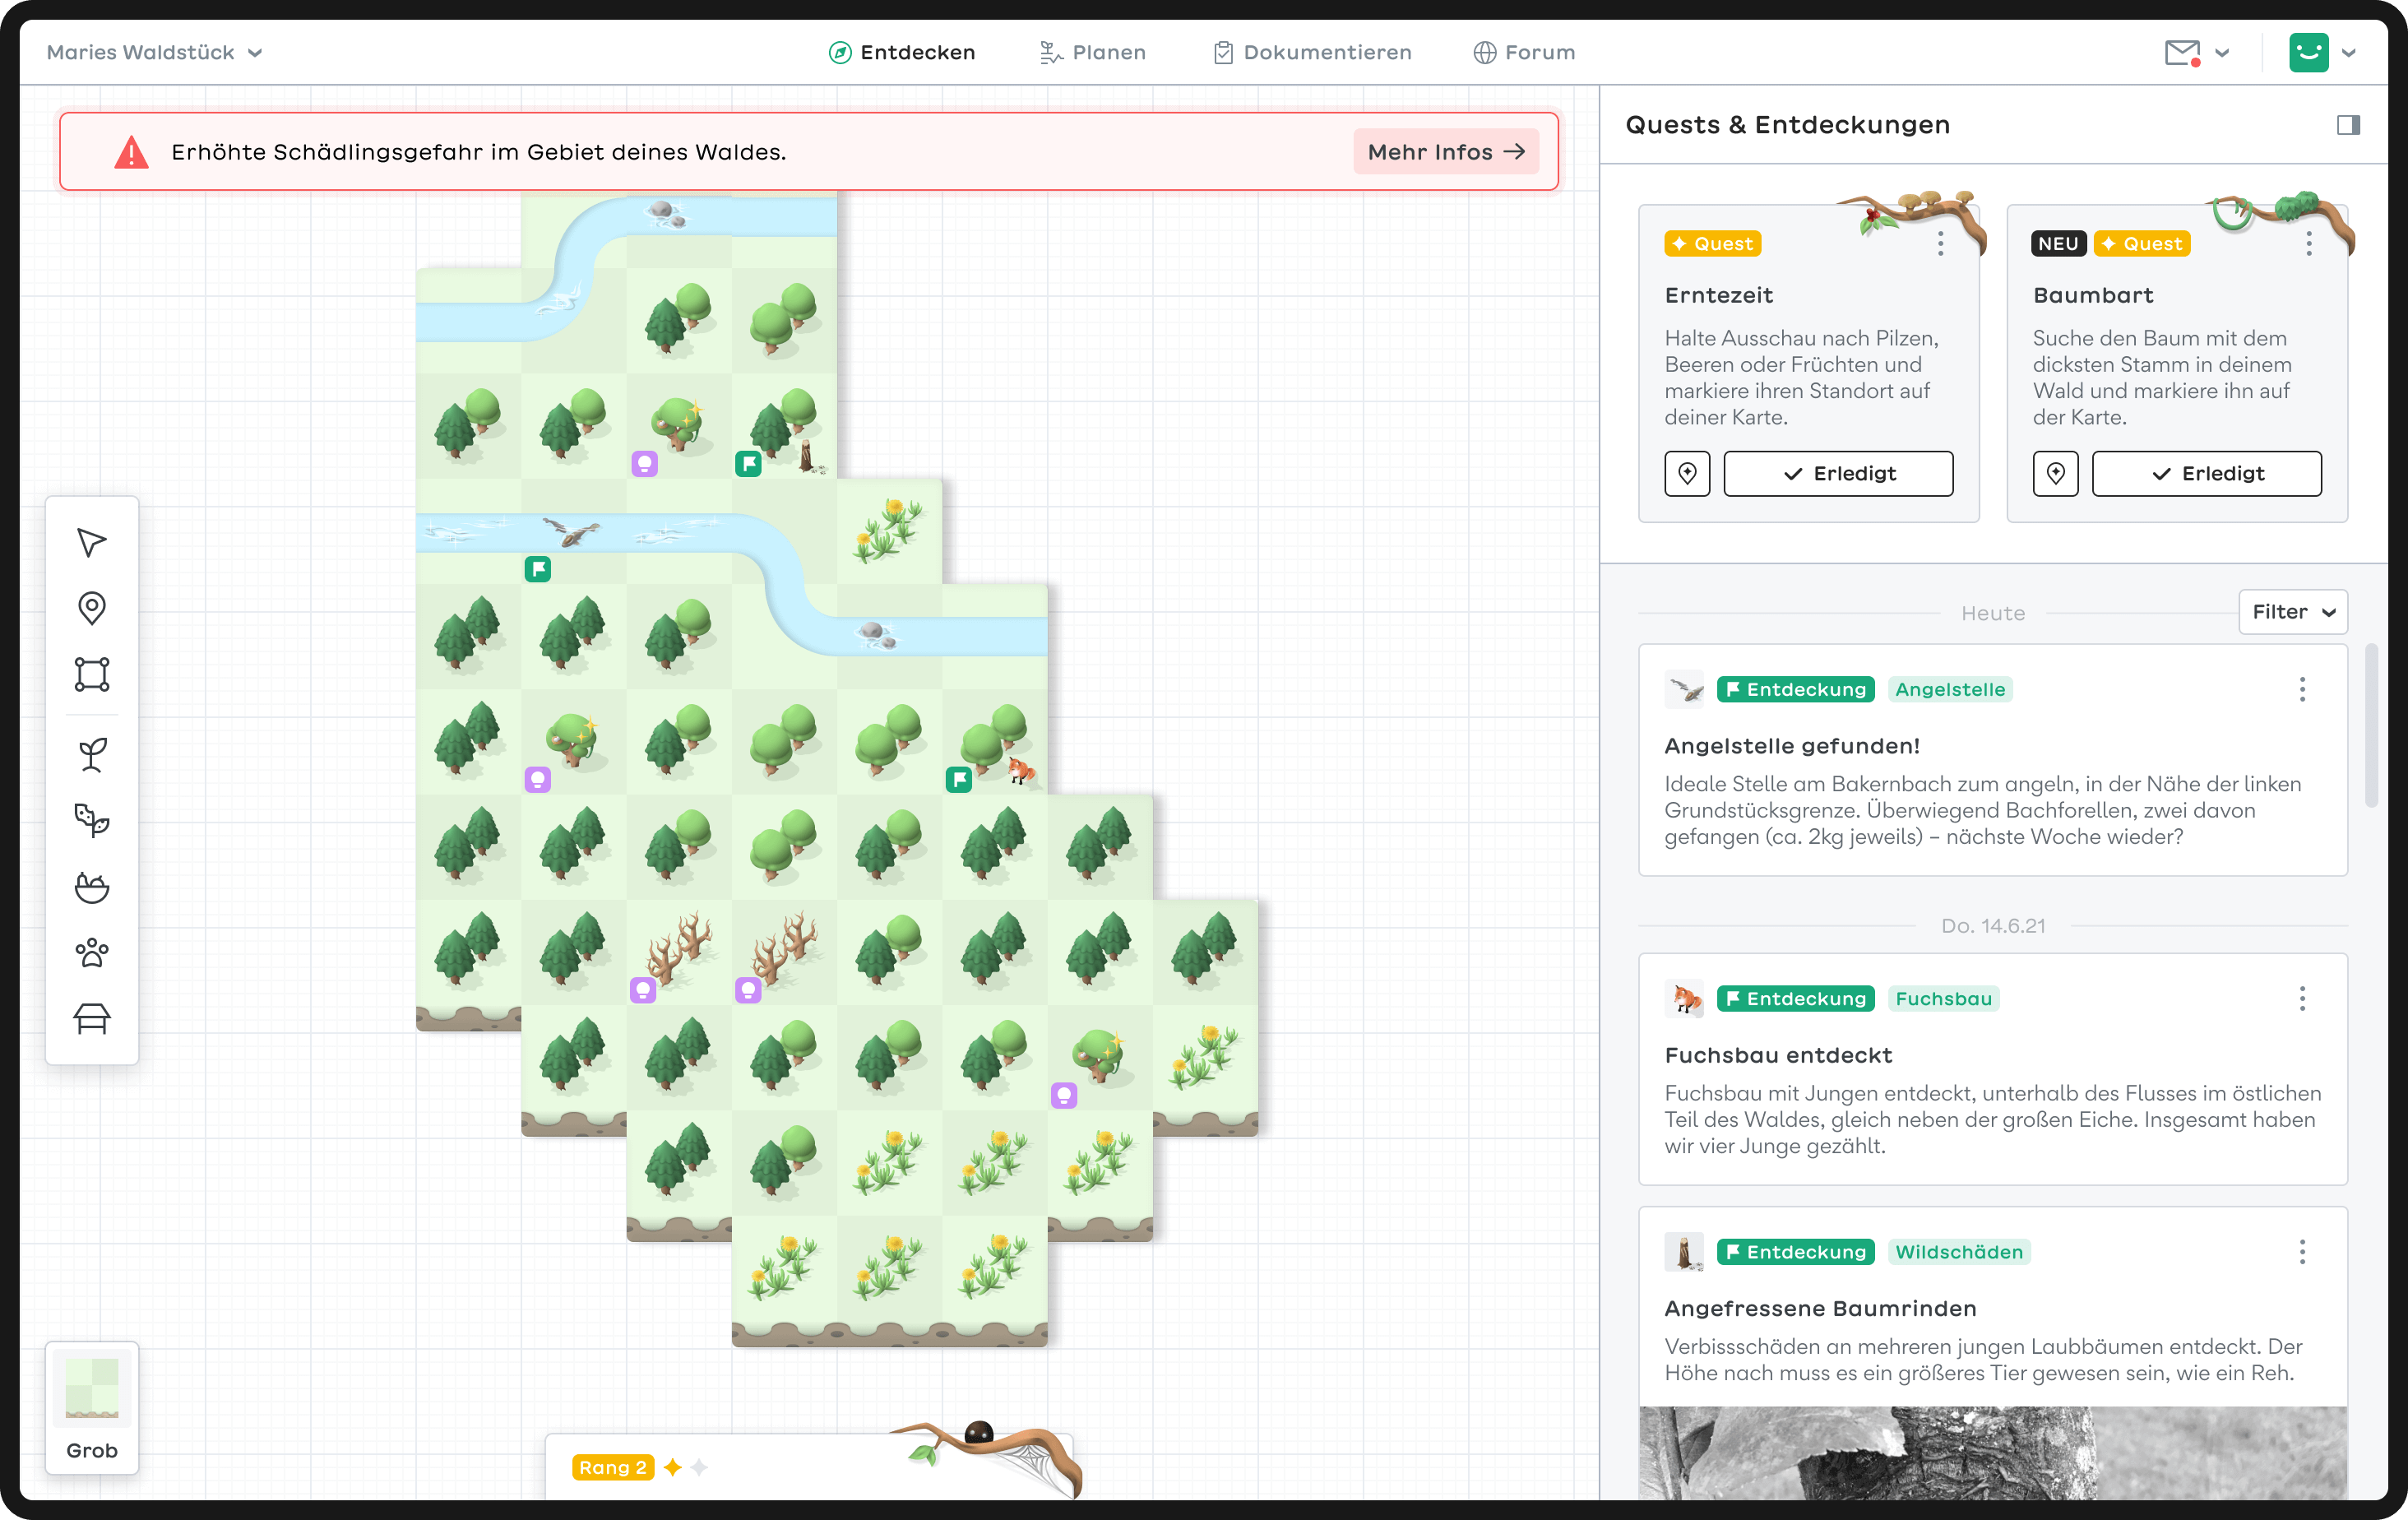Open the Filter dropdown
The height and width of the screenshot is (1520, 2408).
(x=2292, y=612)
